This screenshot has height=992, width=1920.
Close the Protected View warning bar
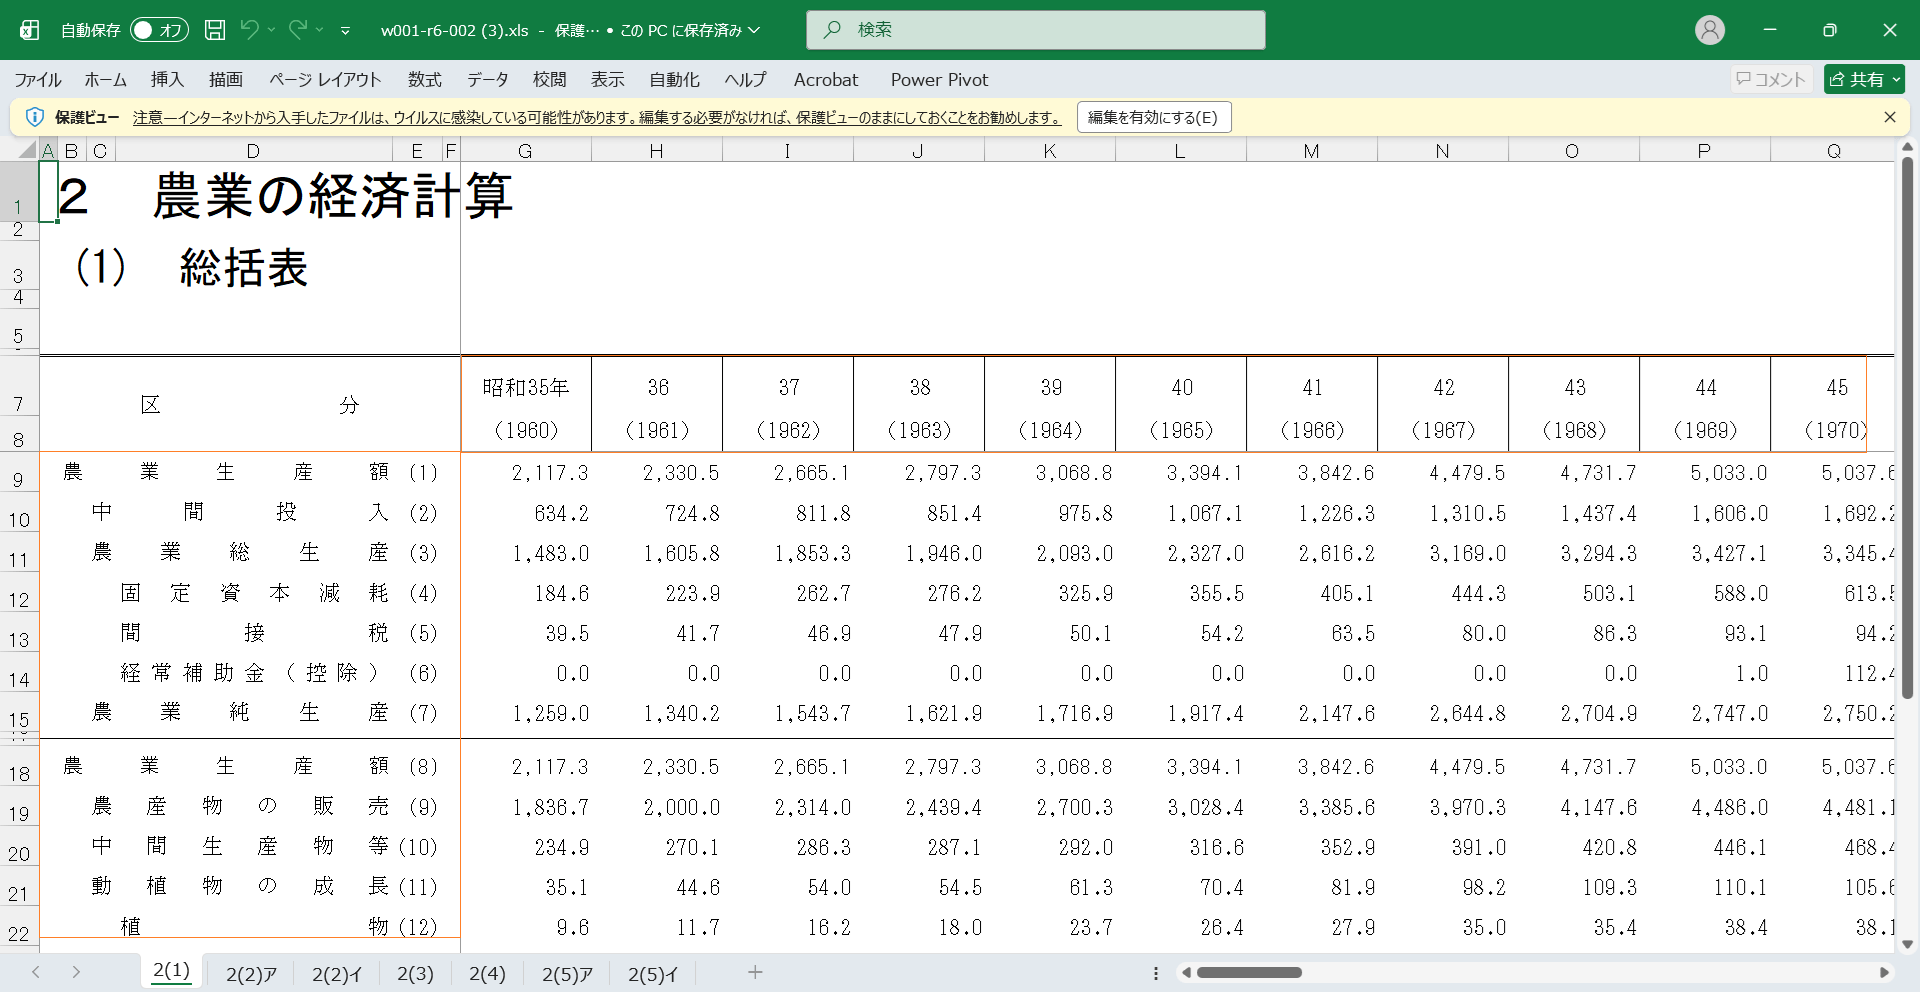click(1889, 117)
